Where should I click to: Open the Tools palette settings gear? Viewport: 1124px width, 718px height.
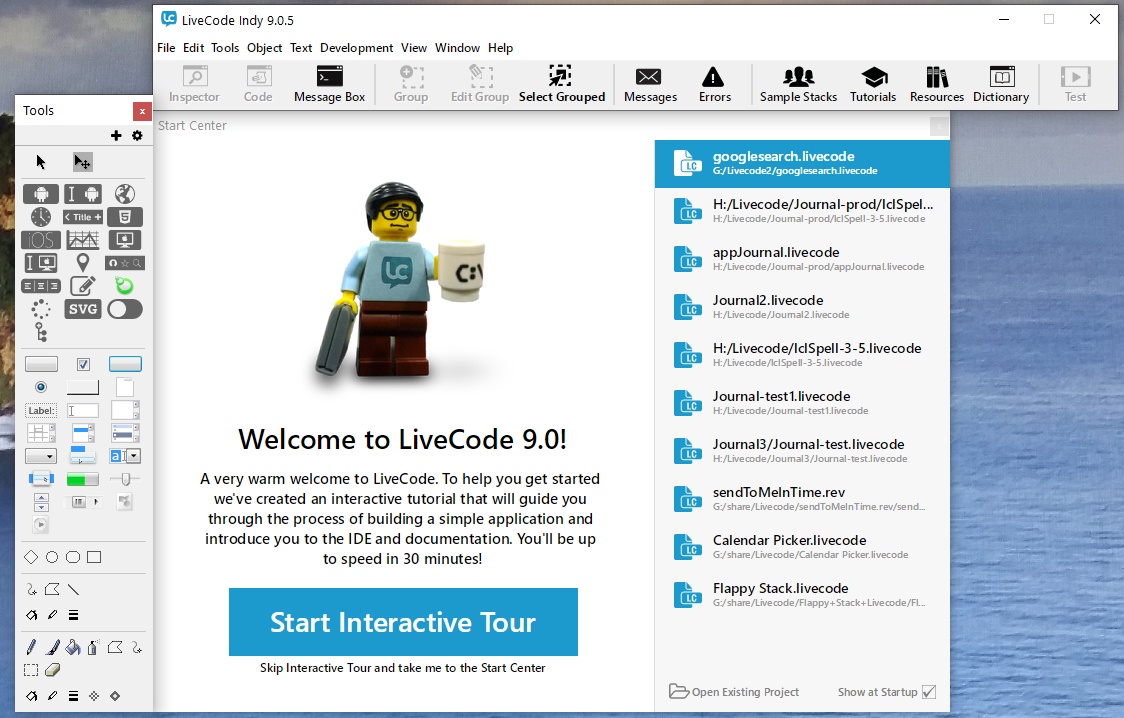[136, 134]
